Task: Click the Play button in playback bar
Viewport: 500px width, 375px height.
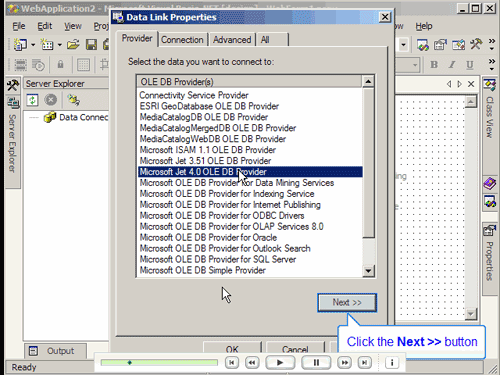Action: pyautogui.click(x=280, y=362)
